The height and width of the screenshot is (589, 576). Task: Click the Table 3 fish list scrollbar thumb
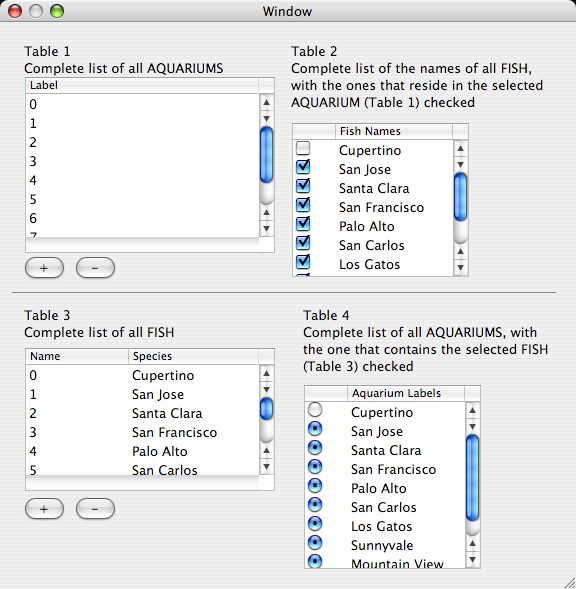click(x=266, y=409)
